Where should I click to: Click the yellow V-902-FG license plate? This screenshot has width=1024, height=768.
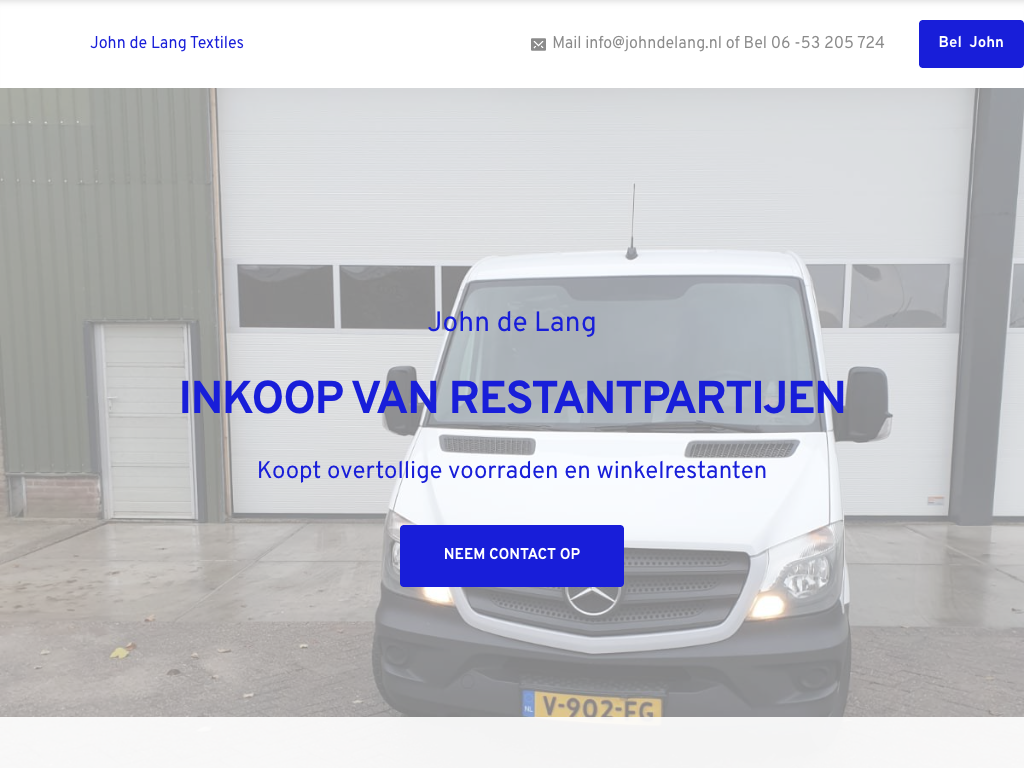pyautogui.click(x=592, y=705)
